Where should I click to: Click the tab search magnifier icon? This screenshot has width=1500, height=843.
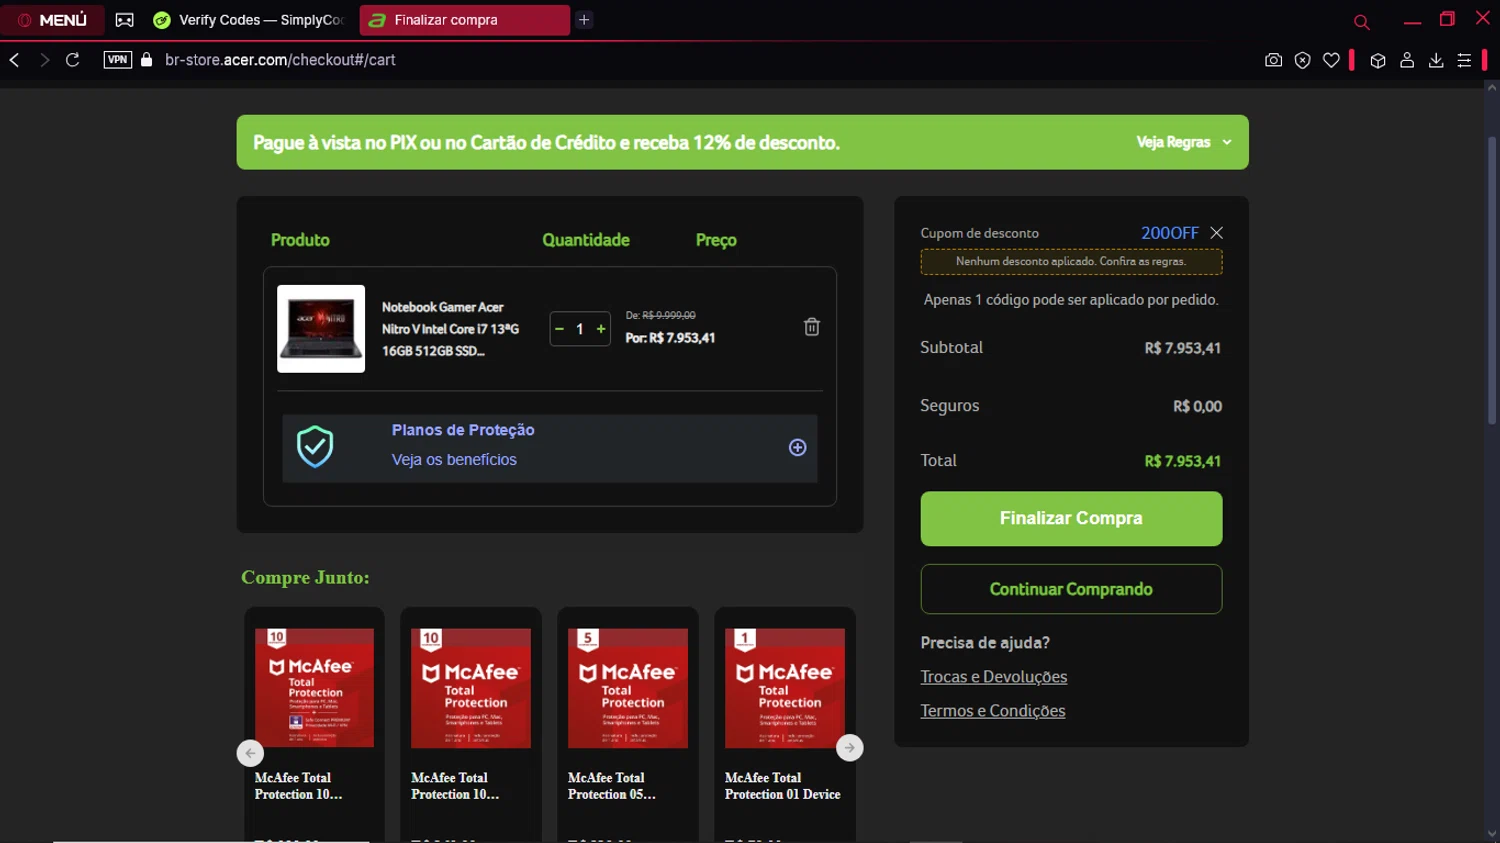[x=1361, y=21]
